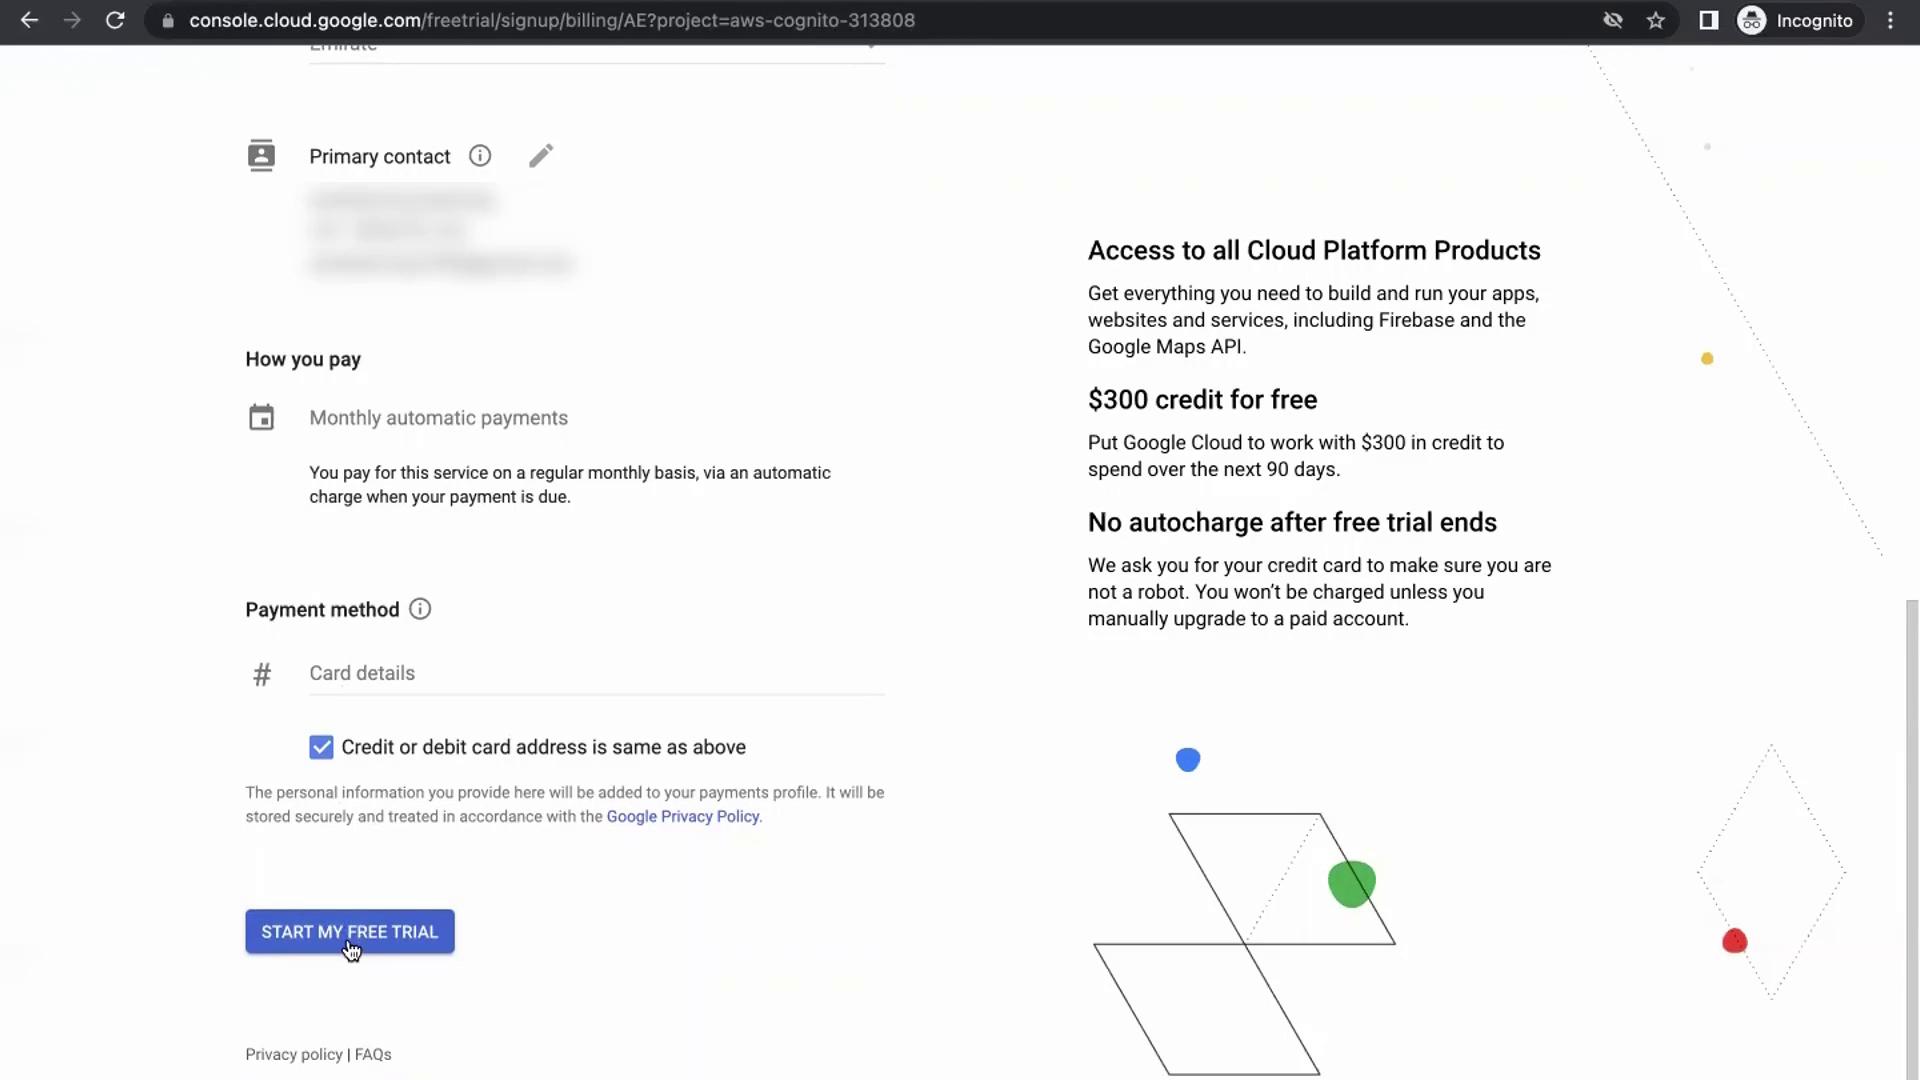Click the site lock icon in address bar
1920x1080 pixels.
(168, 20)
